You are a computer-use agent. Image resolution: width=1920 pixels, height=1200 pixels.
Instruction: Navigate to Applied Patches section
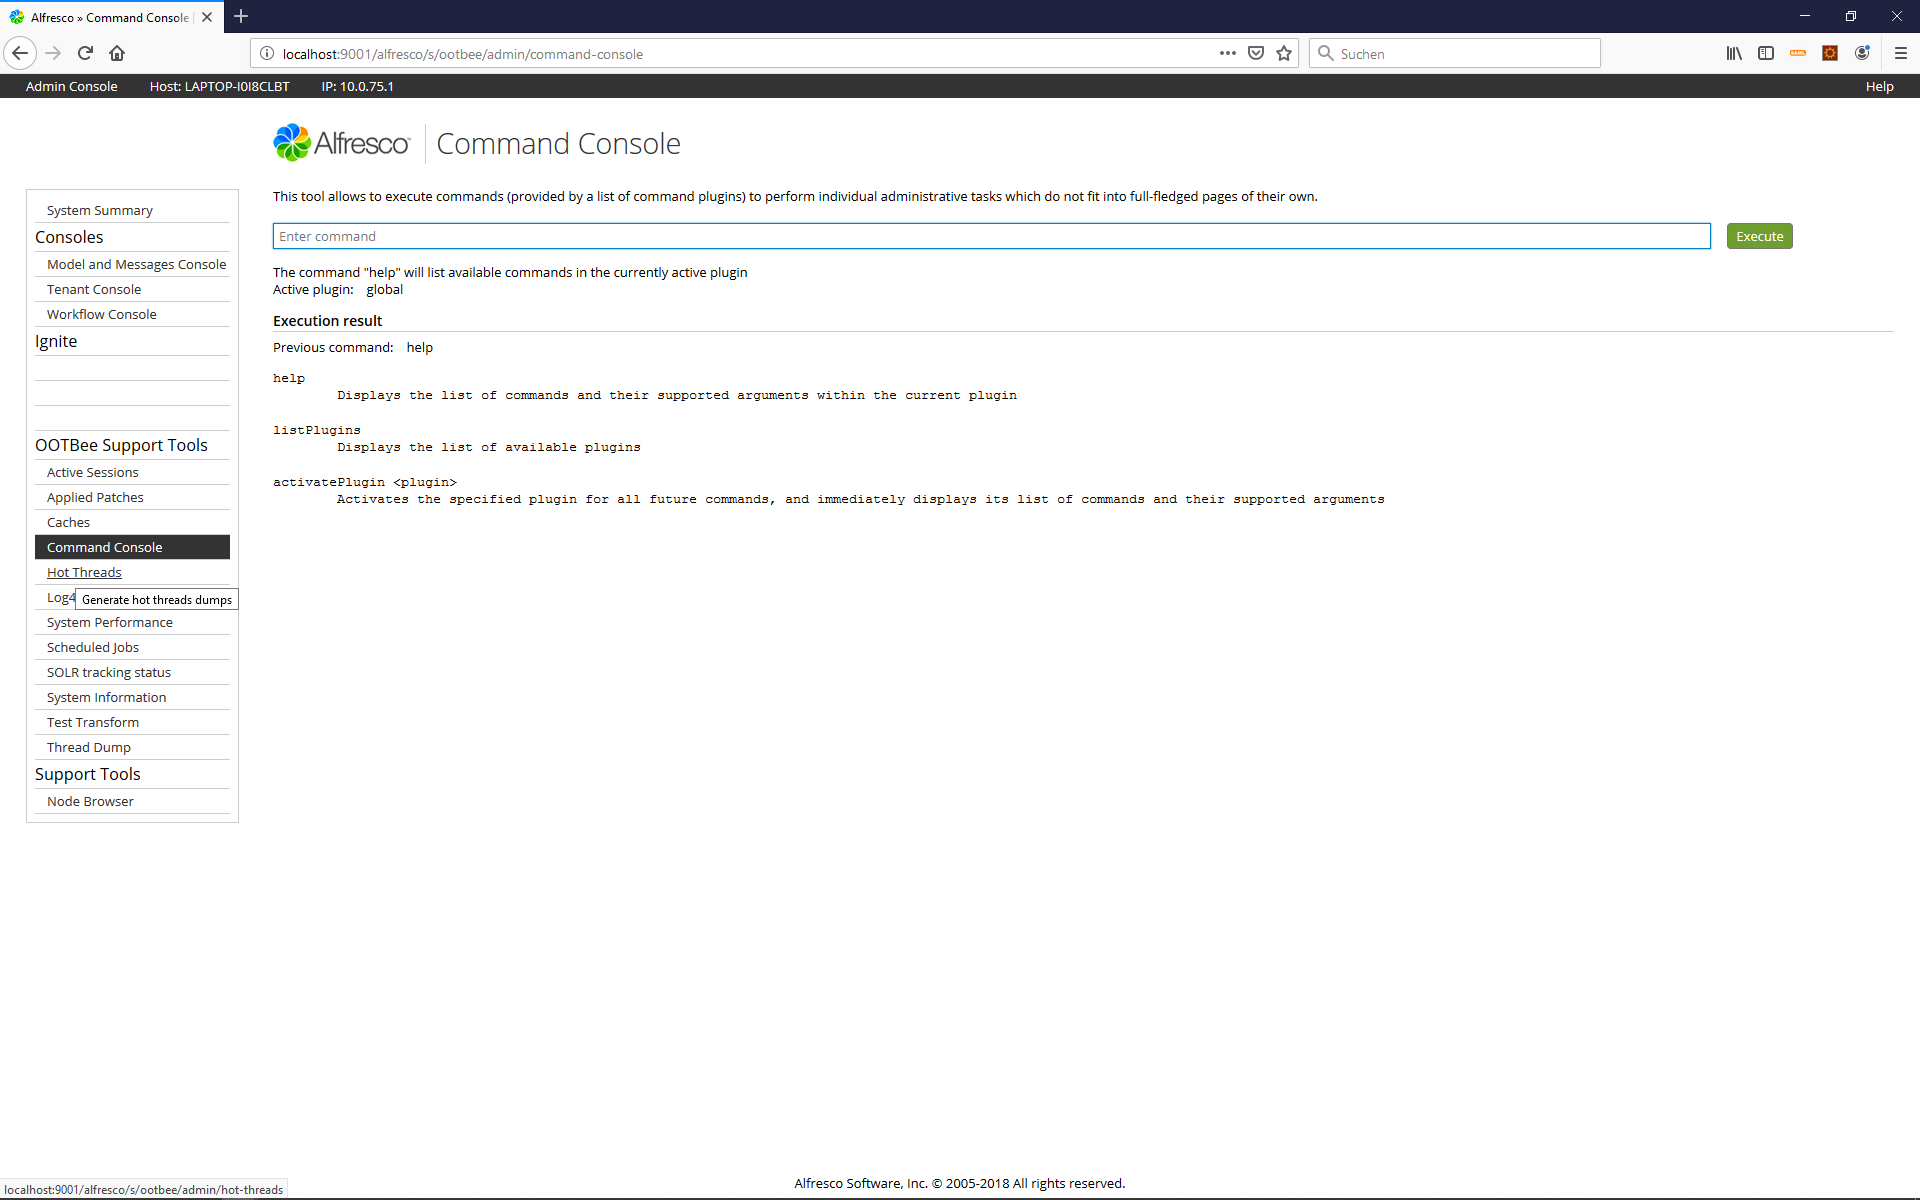coord(94,496)
